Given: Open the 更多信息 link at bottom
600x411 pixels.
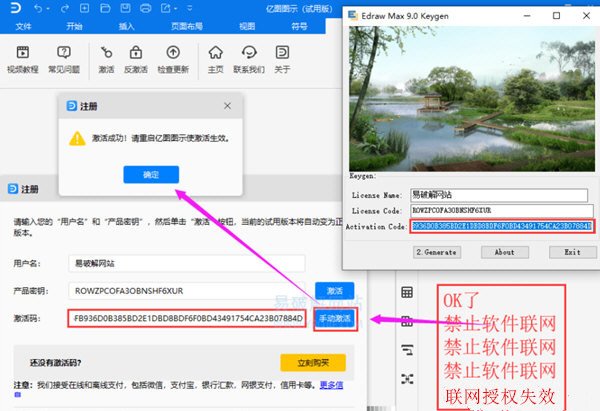Looking at the screenshot, I should click(x=331, y=384).
